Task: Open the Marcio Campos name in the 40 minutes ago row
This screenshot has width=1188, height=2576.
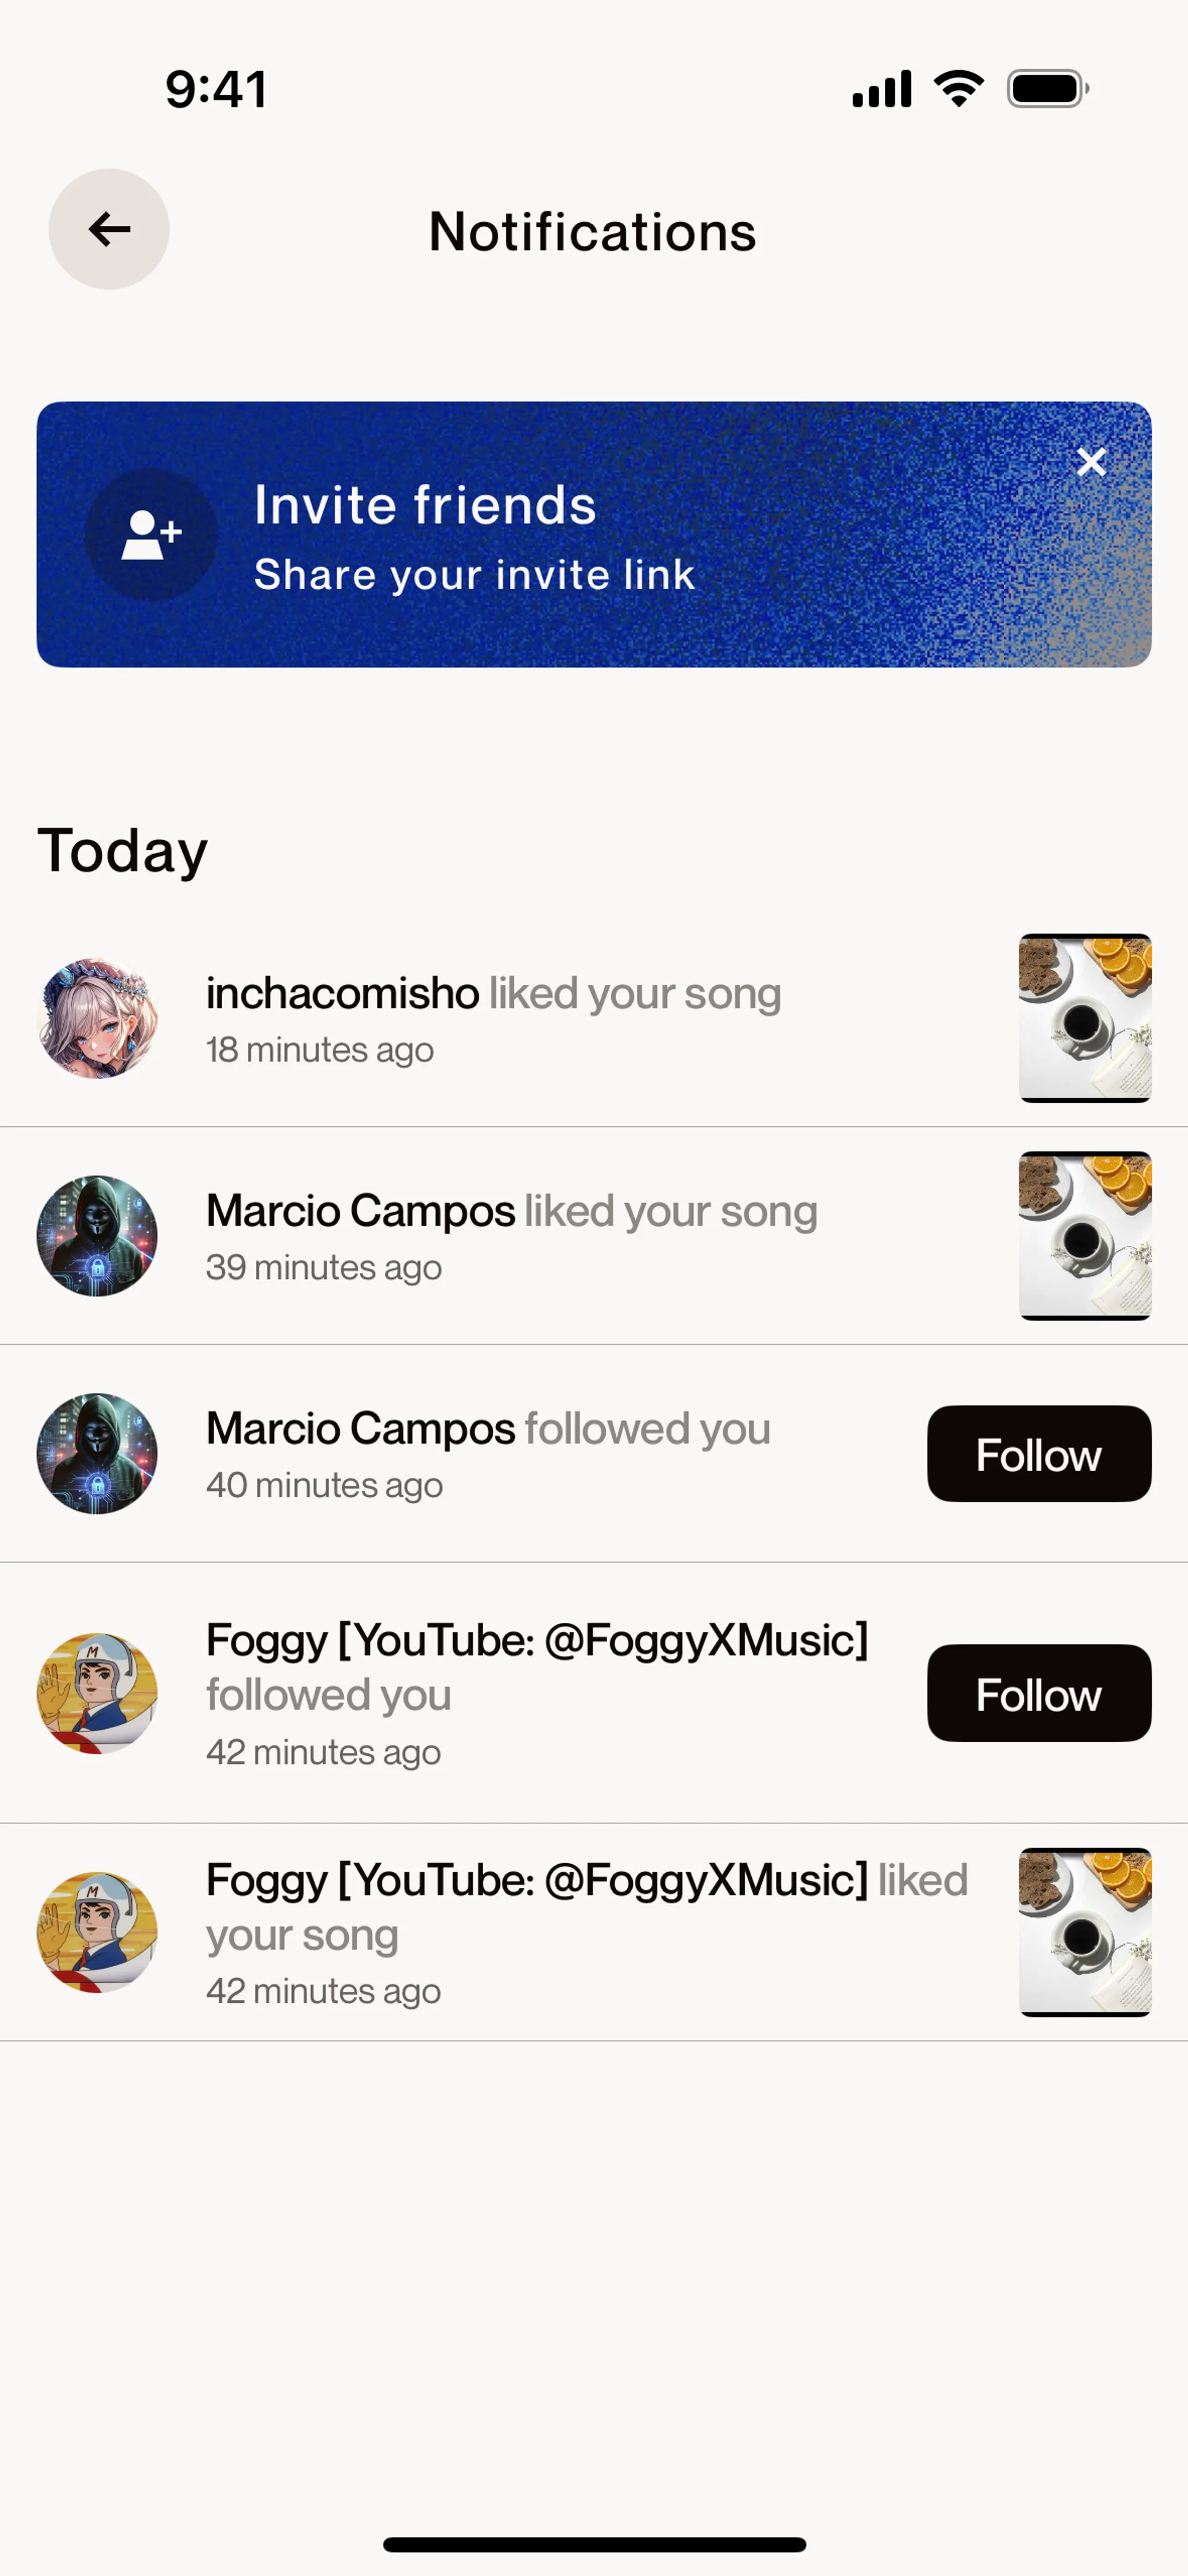Action: 360,1429
